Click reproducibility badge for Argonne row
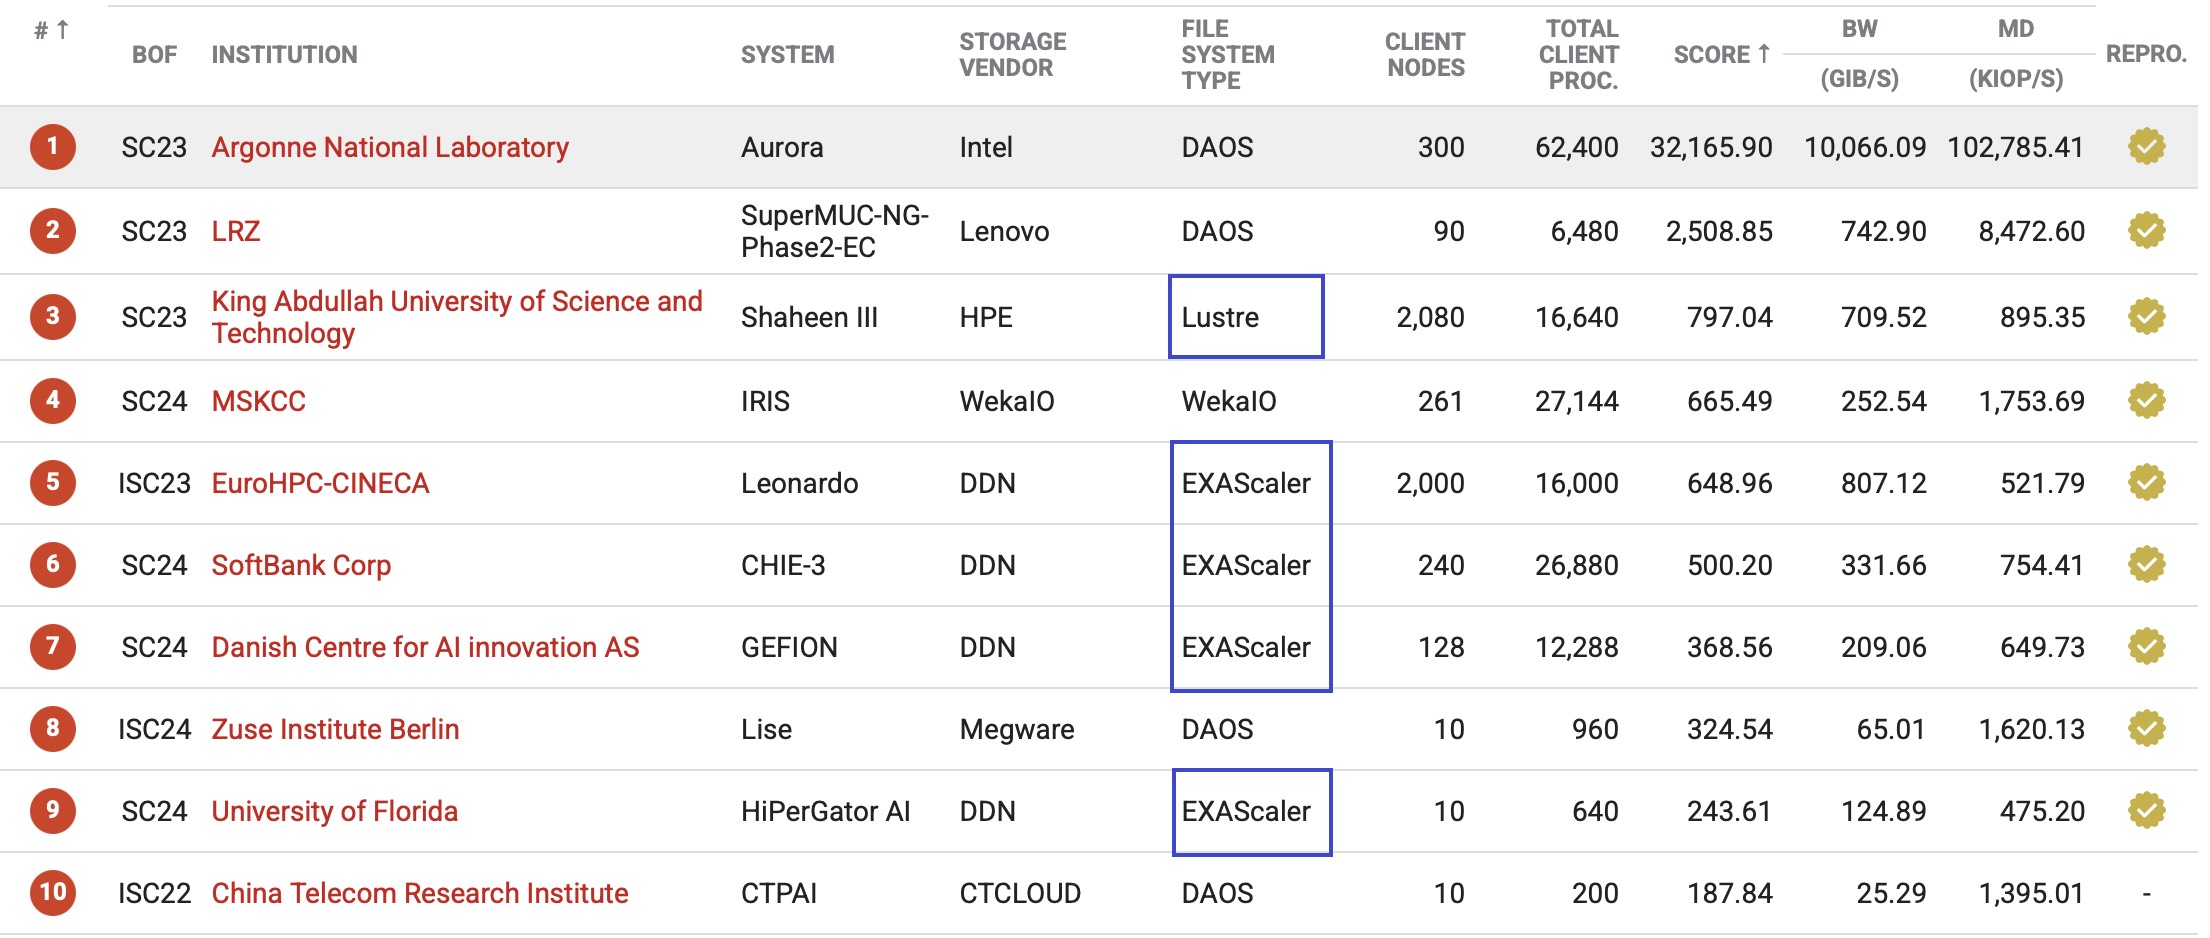 [2146, 147]
